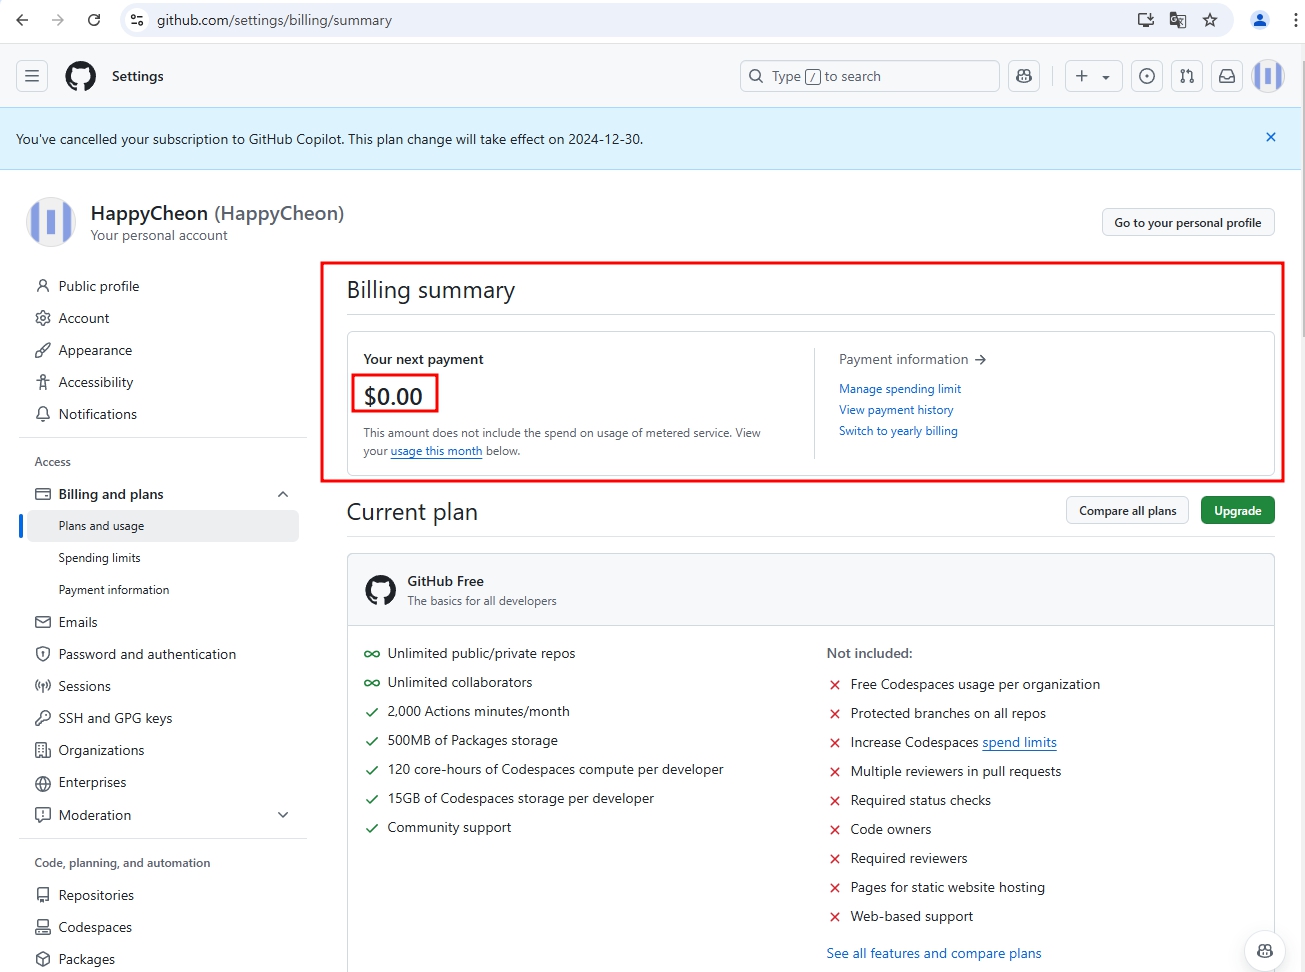Open the install app icon in address bar
The height and width of the screenshot is (972, 1305).
coord(1146,20)
